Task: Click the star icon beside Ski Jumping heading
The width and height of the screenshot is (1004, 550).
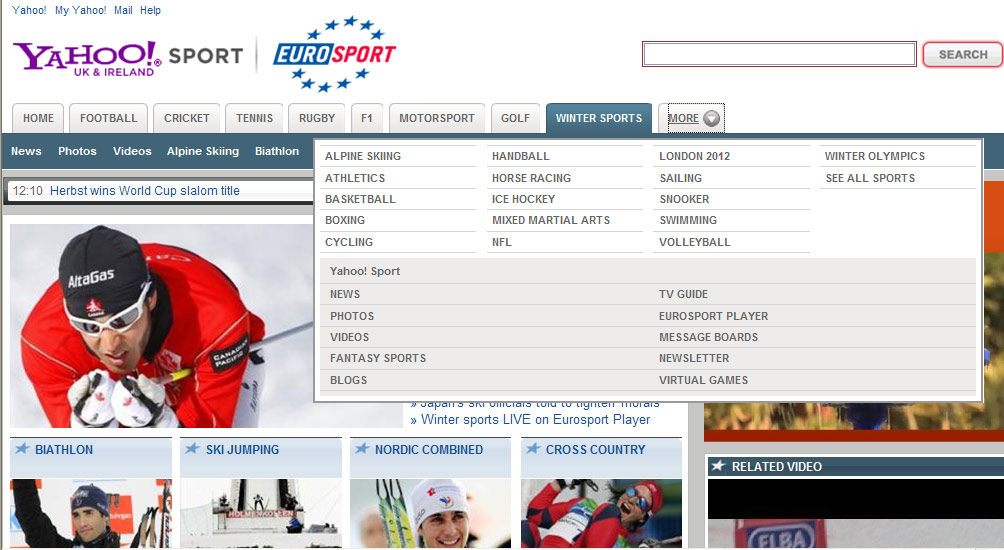Action: pyautogui.click(x=192, y=450)
